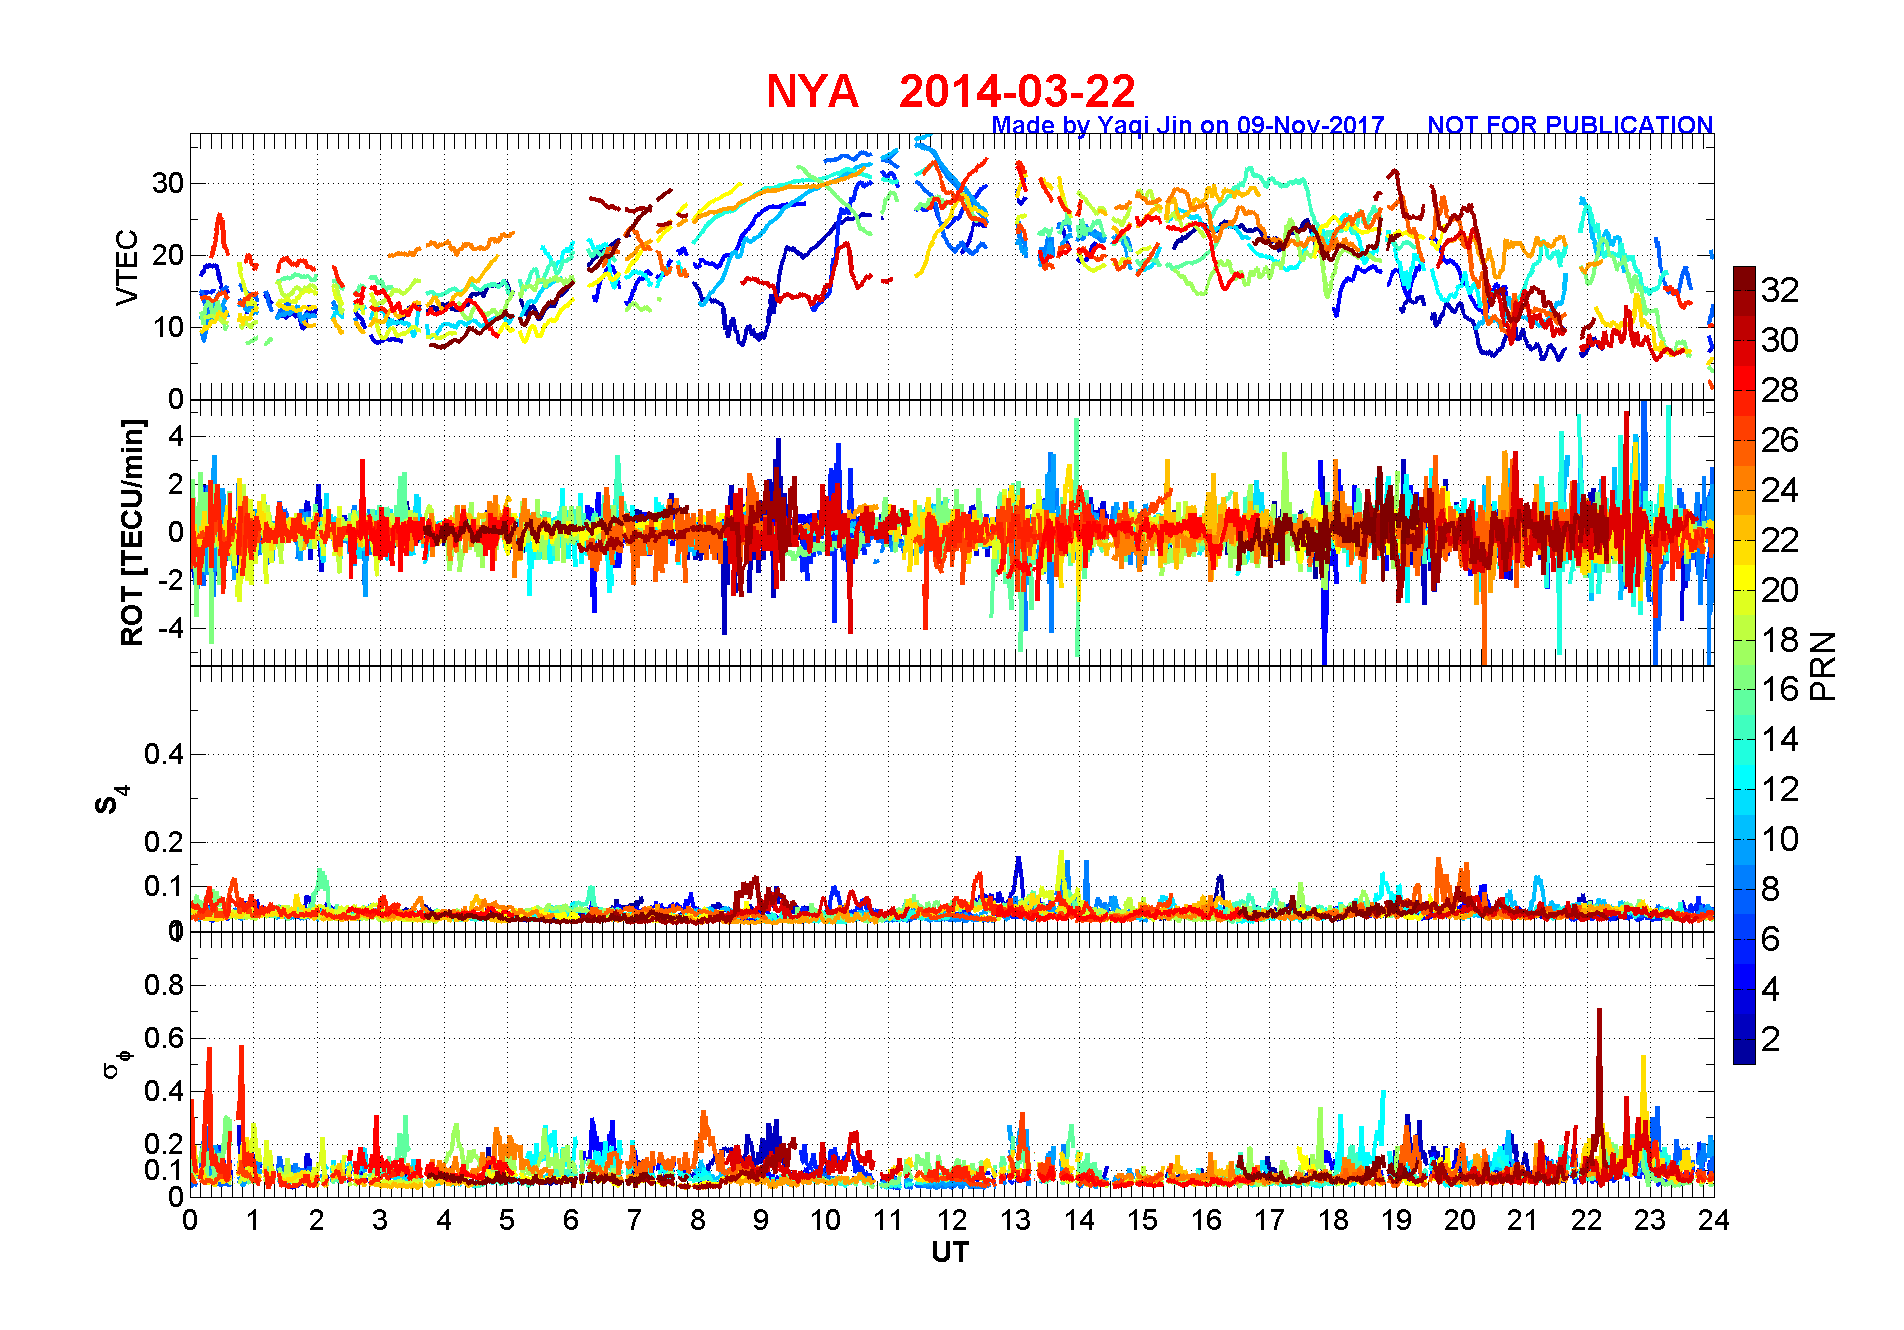Click colorbar tick label 28

[x=1780, y=390]
